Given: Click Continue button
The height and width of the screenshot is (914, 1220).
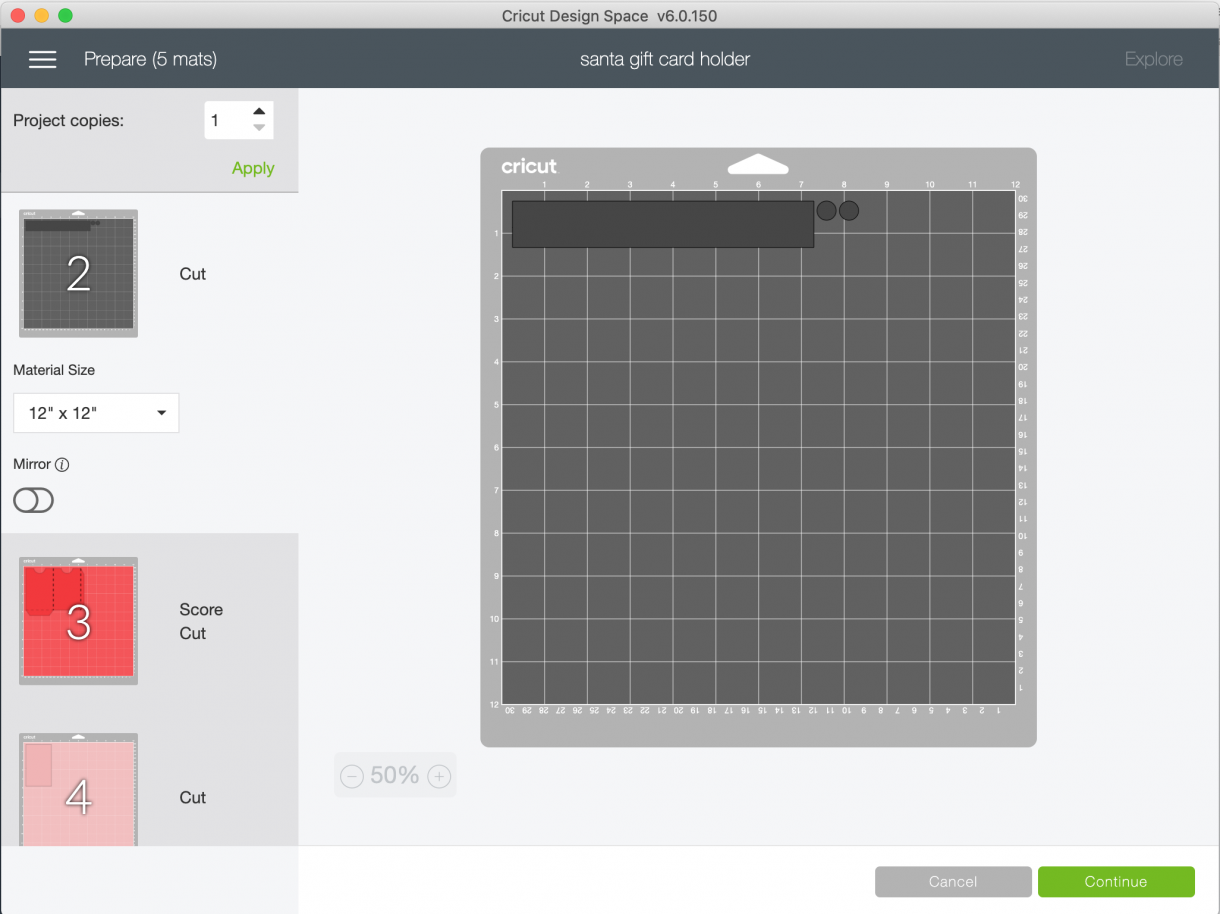Looking at the screenshot, I should pyautogui.click(x=1116, y=881).
